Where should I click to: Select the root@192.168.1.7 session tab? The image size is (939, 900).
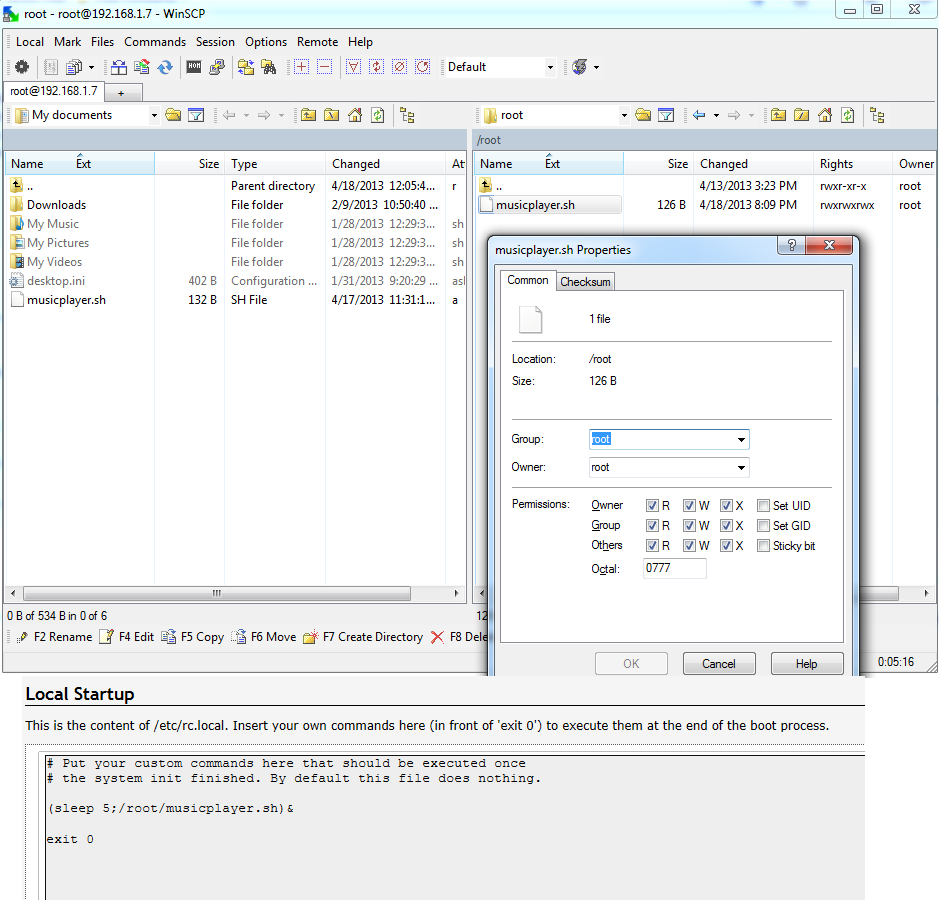point(54,91)
